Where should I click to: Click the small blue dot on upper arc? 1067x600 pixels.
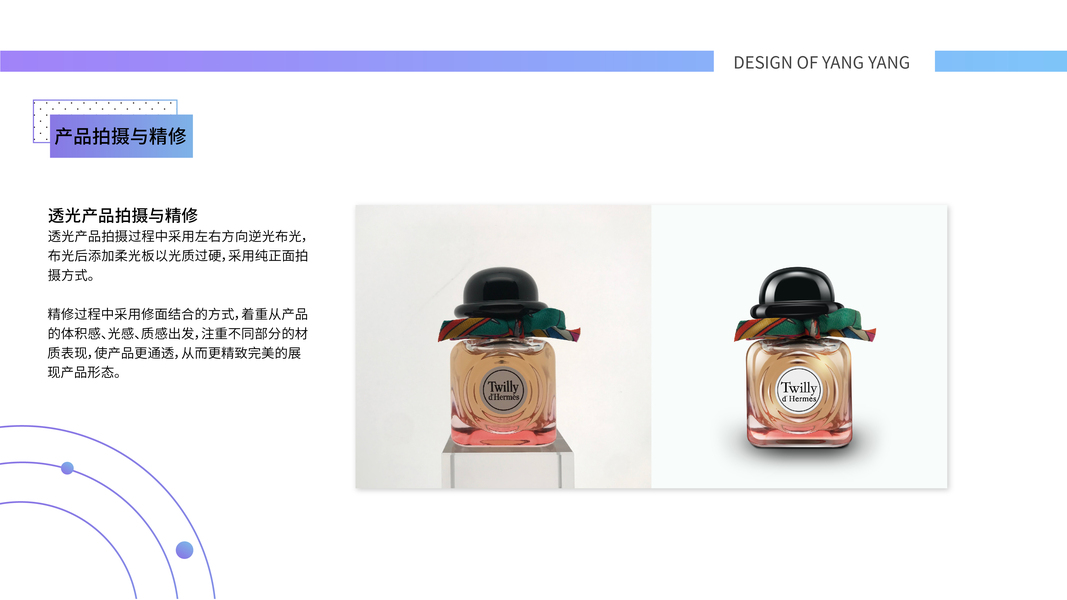coord(67,468)
